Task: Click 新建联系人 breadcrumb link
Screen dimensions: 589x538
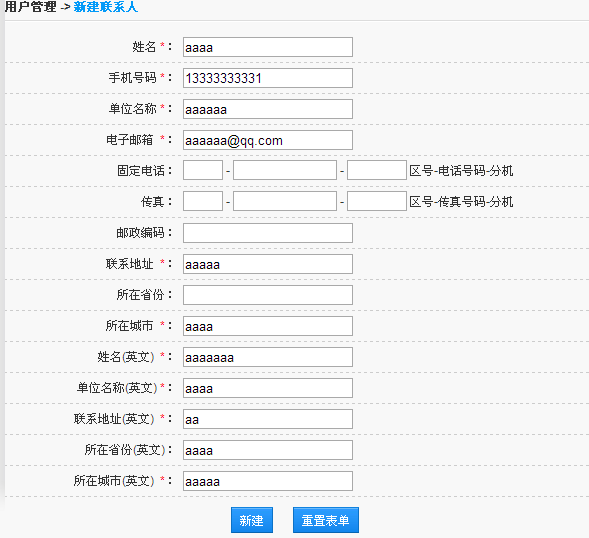Action: [106, 7]
